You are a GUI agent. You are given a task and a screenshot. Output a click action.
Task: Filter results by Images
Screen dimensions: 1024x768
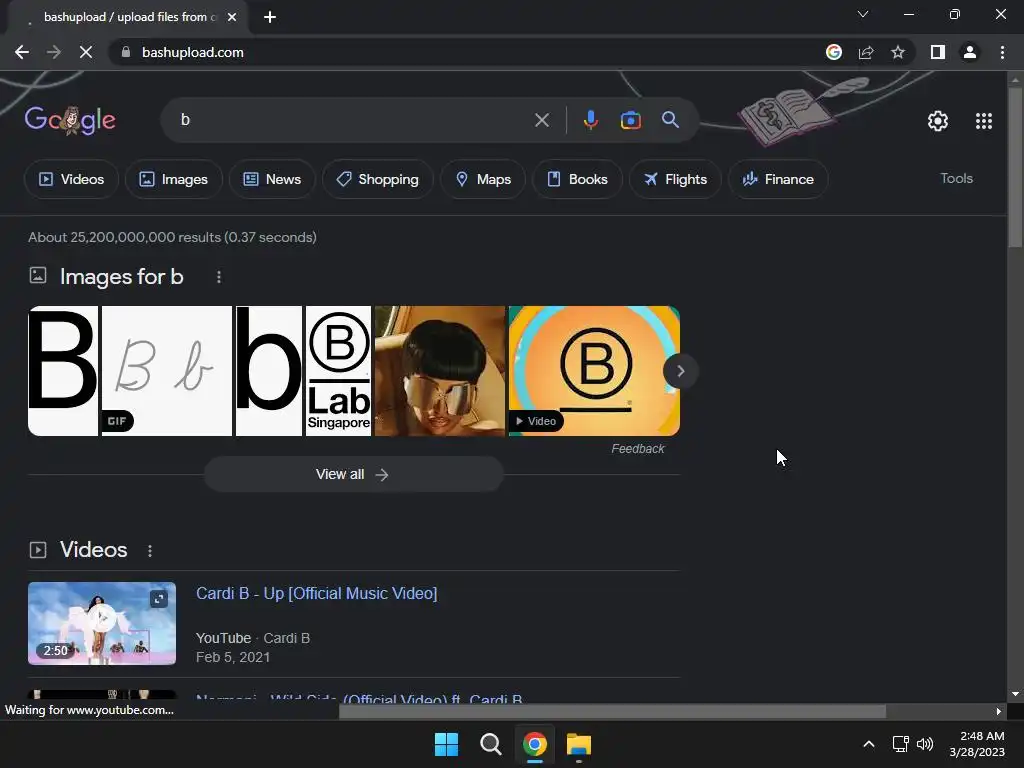(x=174, y=179)
